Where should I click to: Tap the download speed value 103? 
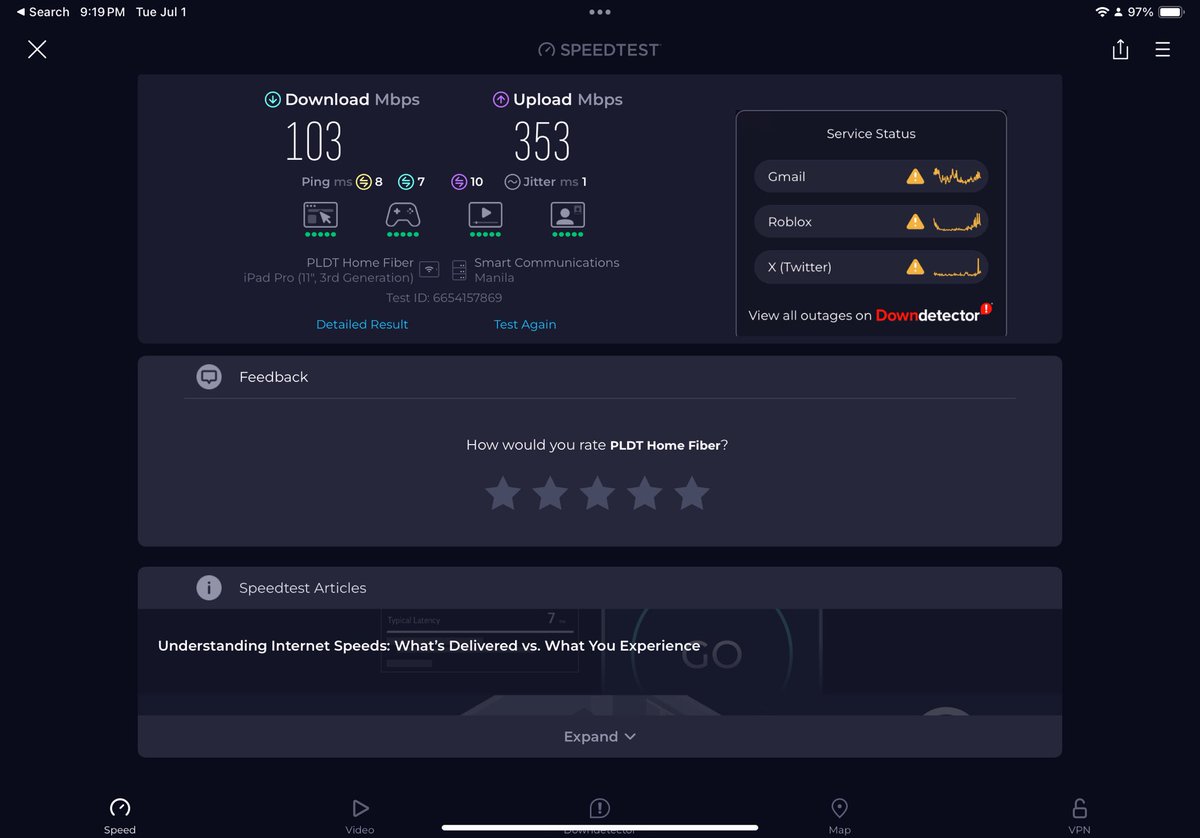pos(314,142)
